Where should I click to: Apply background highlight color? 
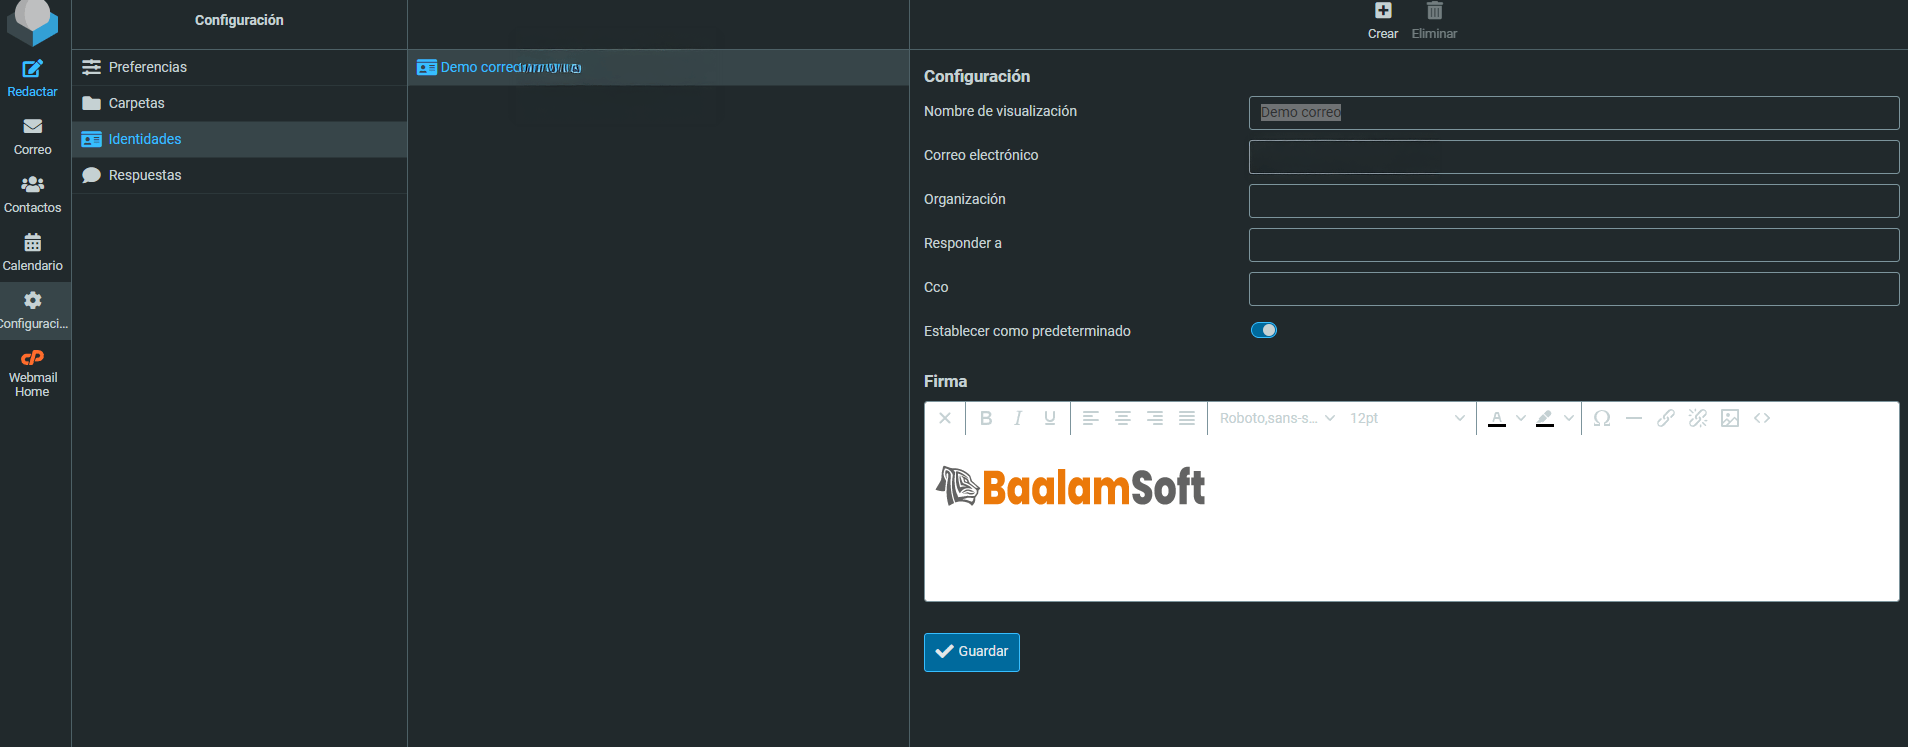(x=1545, y=418)
